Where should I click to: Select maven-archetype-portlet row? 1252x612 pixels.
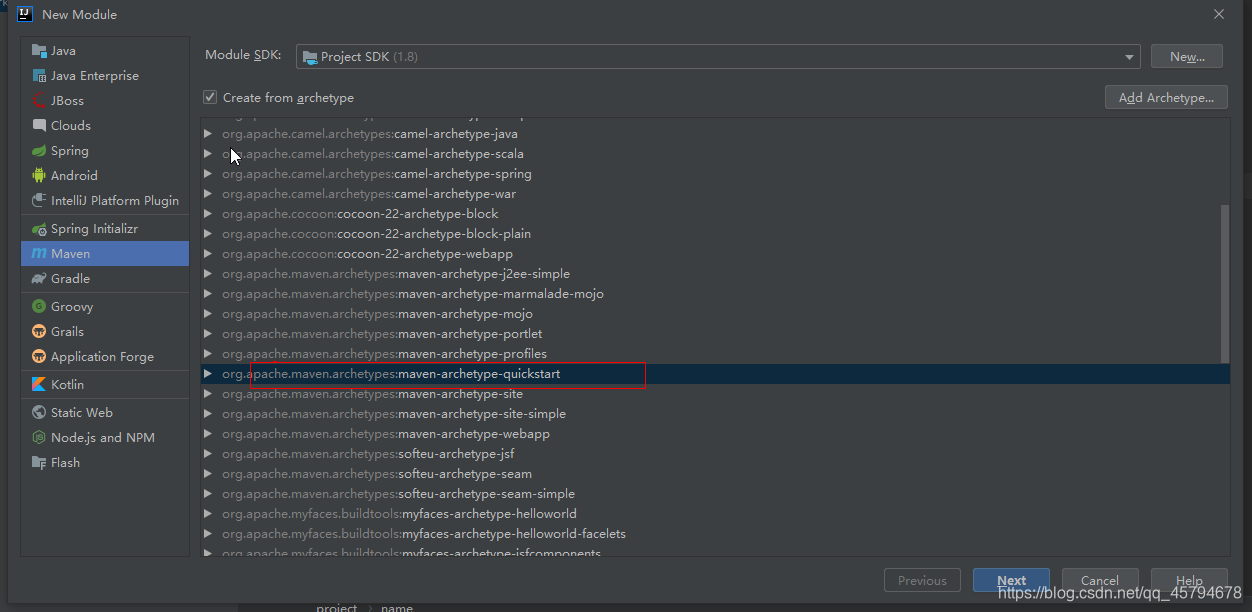pos(715,334)
